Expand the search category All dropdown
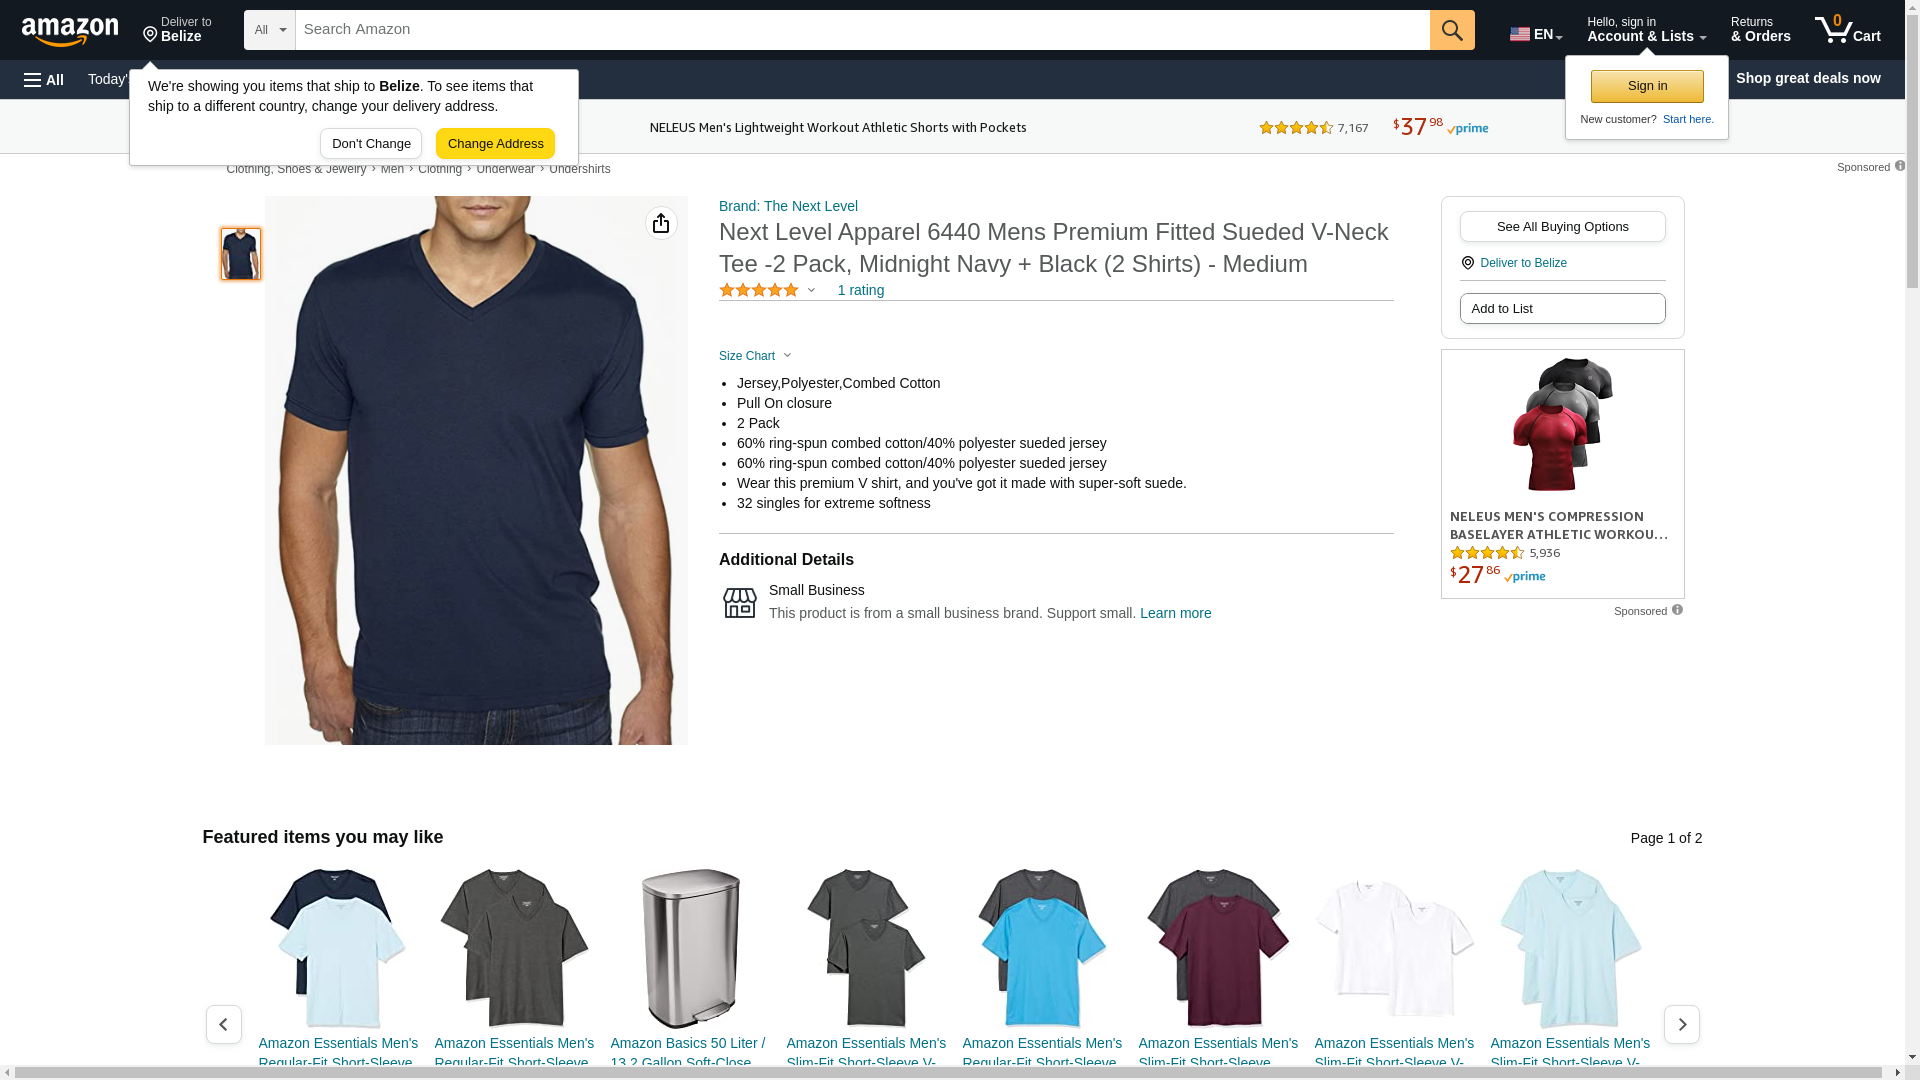The image size is (1920, 1080). click(x=270, y=30)
